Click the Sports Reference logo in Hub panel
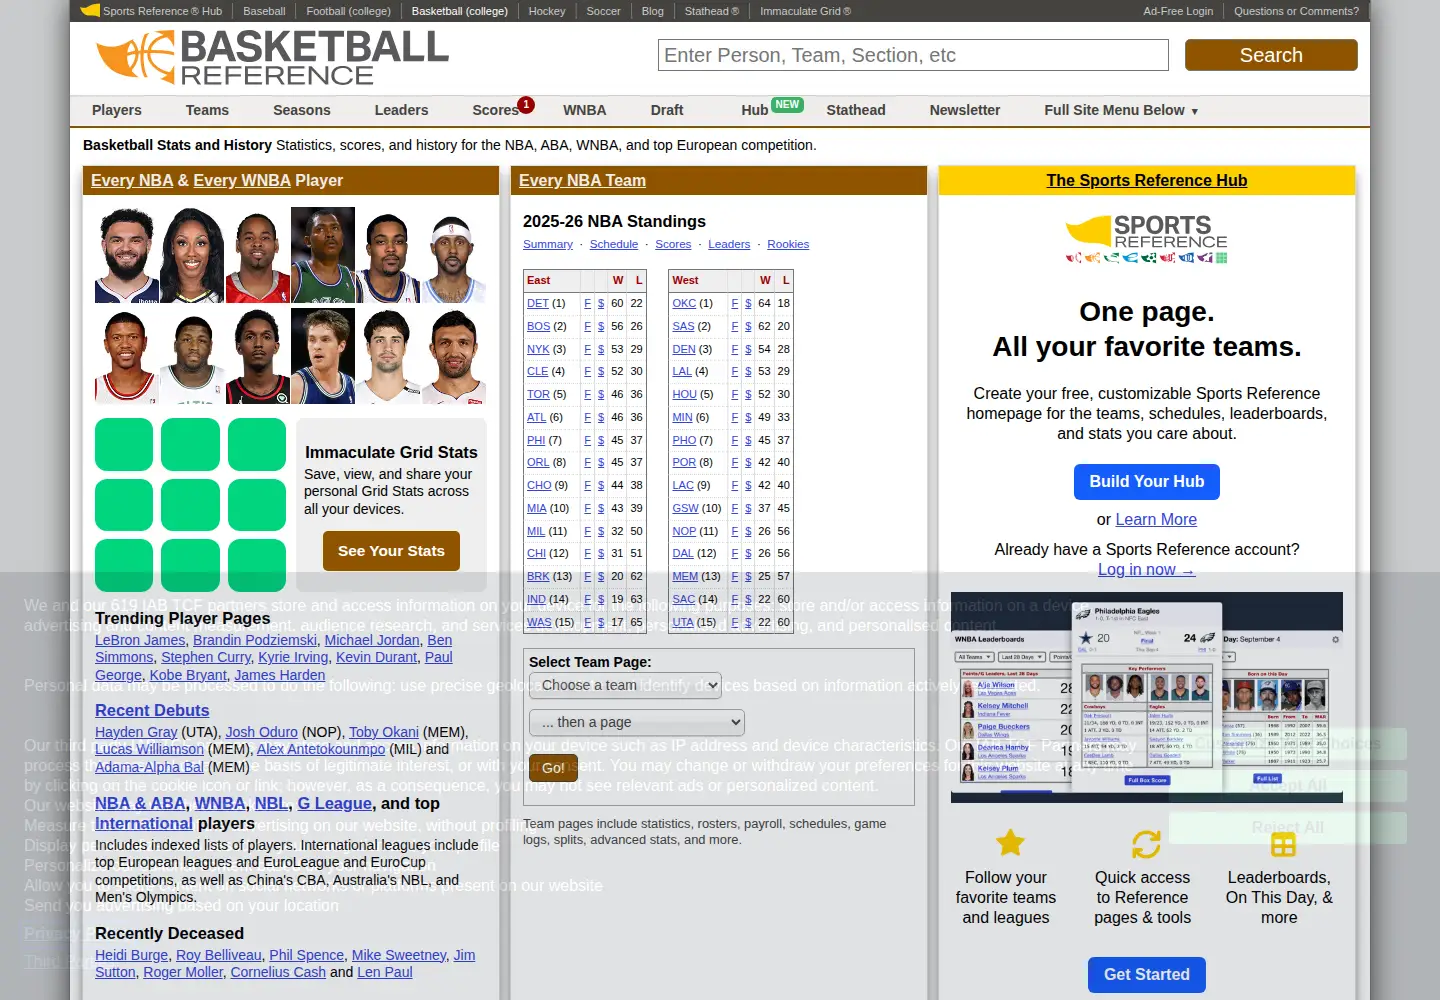Image resolution: width=1440 pixels, height=1000 pixels. tap(1146, 240)
